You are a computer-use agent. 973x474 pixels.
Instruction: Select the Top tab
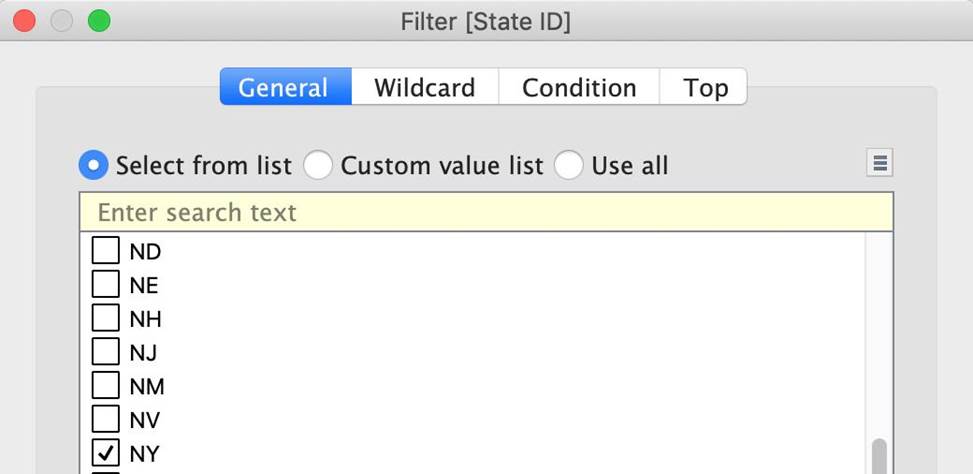click(x=705, y=87)
